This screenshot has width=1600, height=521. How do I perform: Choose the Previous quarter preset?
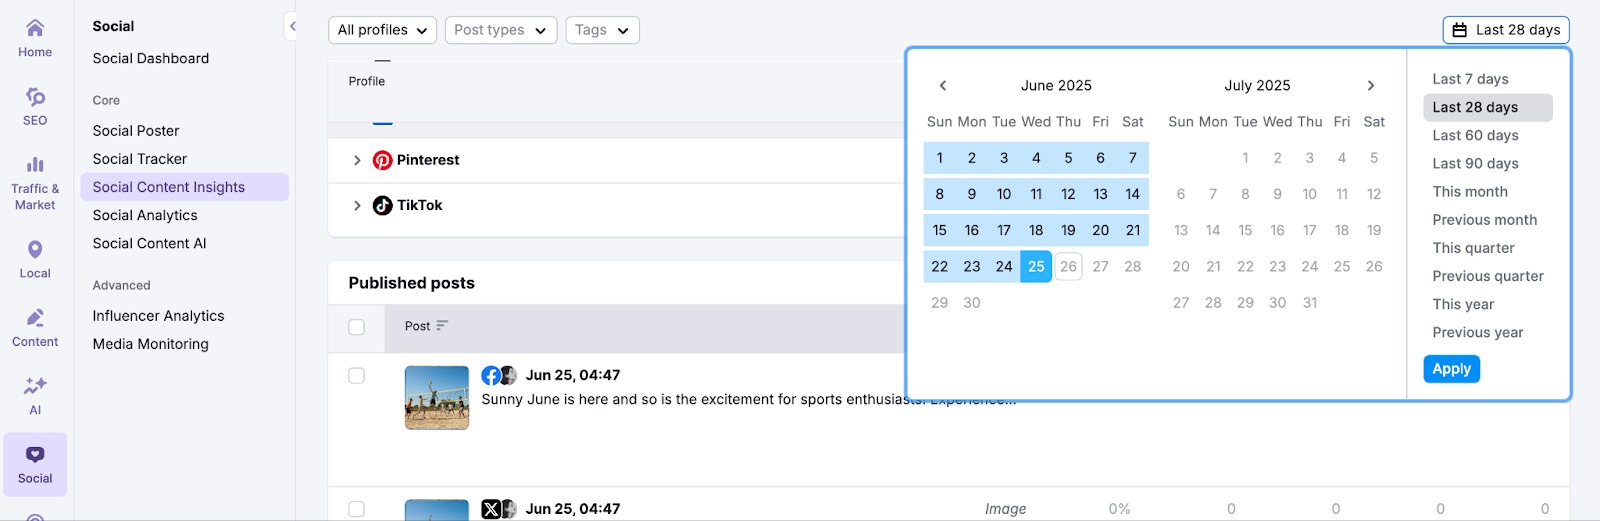pos(1488,276)
